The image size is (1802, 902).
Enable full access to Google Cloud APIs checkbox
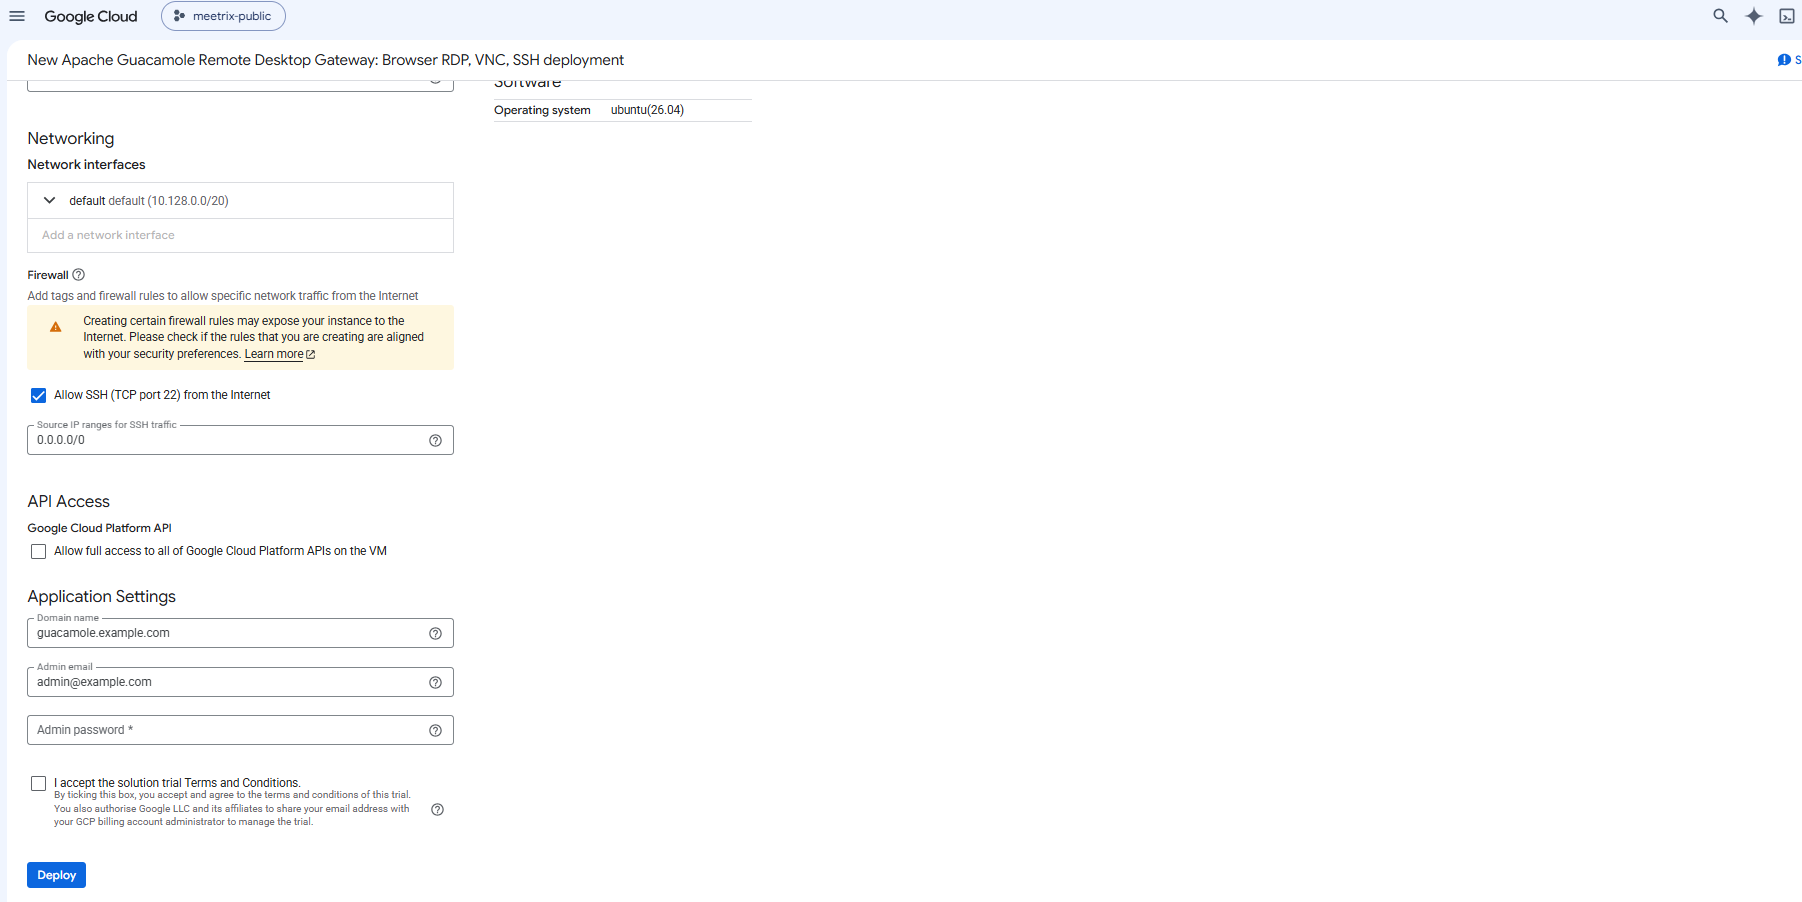click(38, 551)
